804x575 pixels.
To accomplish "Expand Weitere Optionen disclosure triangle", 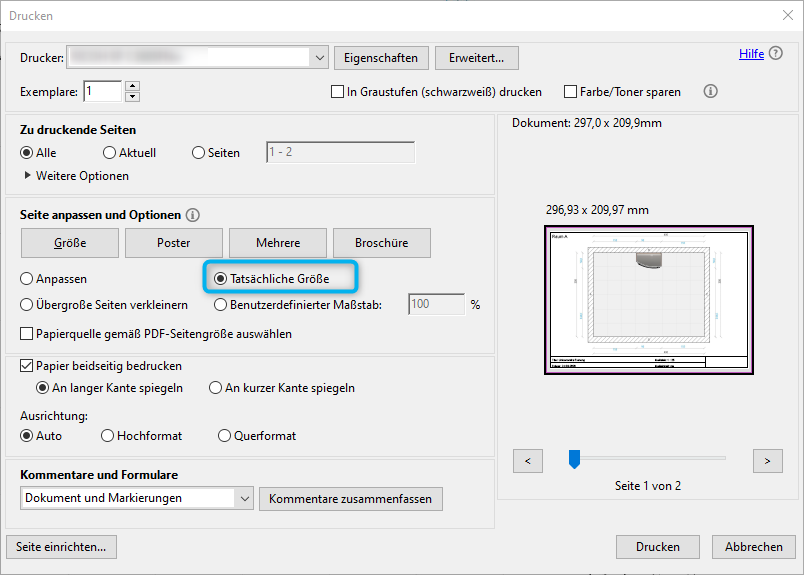I will (28, 175).
